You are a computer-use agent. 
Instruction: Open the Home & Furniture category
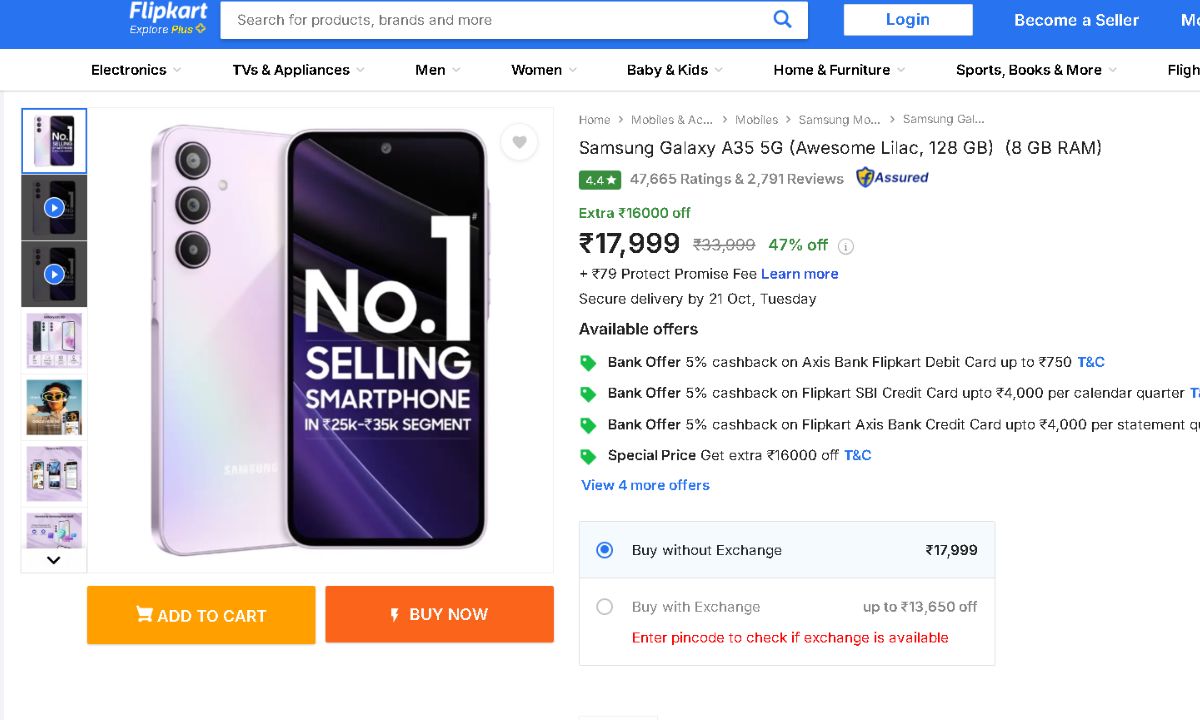pos(839,70)
